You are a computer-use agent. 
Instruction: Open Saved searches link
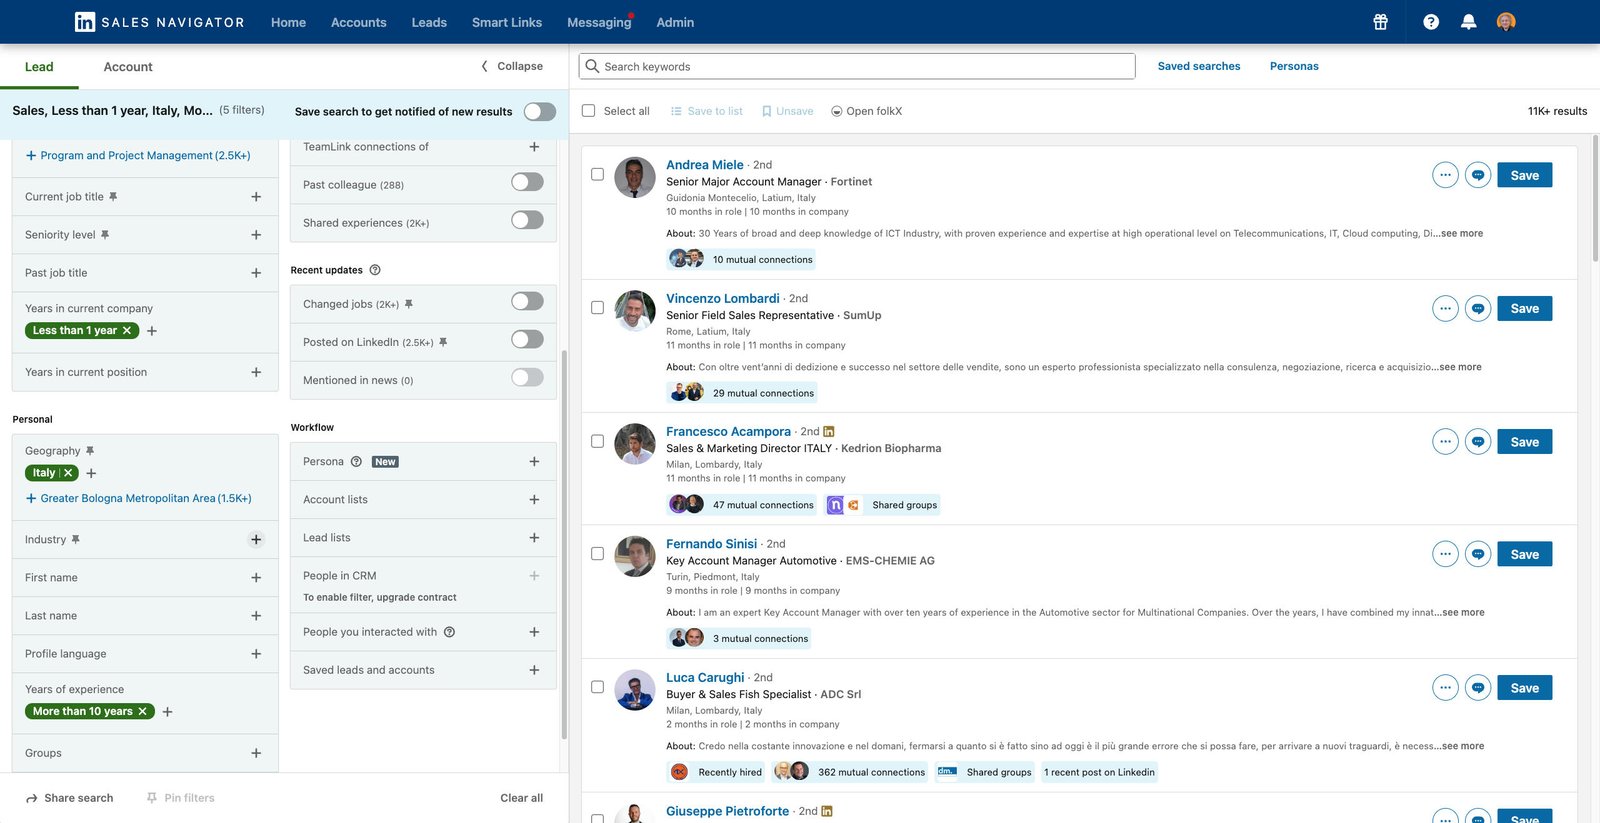1199,66
